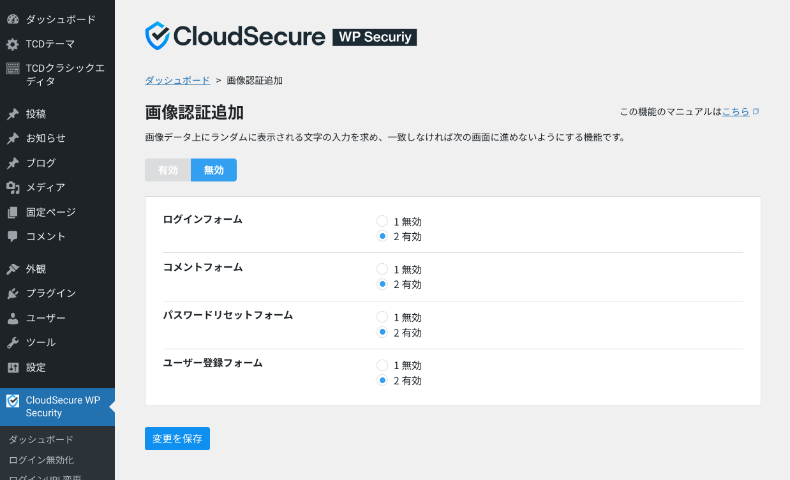Click the ブログ pin icon
Image resolution: width=790 pixels, height=480 pixels.
(13, 163)
